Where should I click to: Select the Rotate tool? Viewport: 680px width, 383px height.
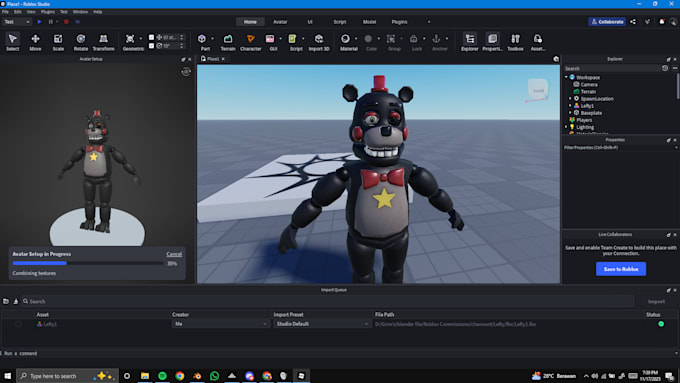tap(81, 42)
